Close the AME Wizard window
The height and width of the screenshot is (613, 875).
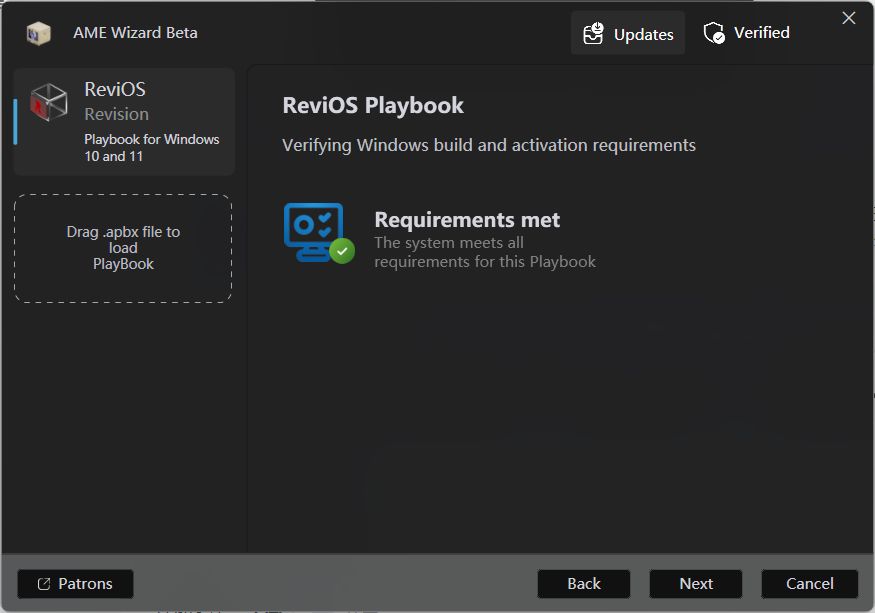click(849, 18)
